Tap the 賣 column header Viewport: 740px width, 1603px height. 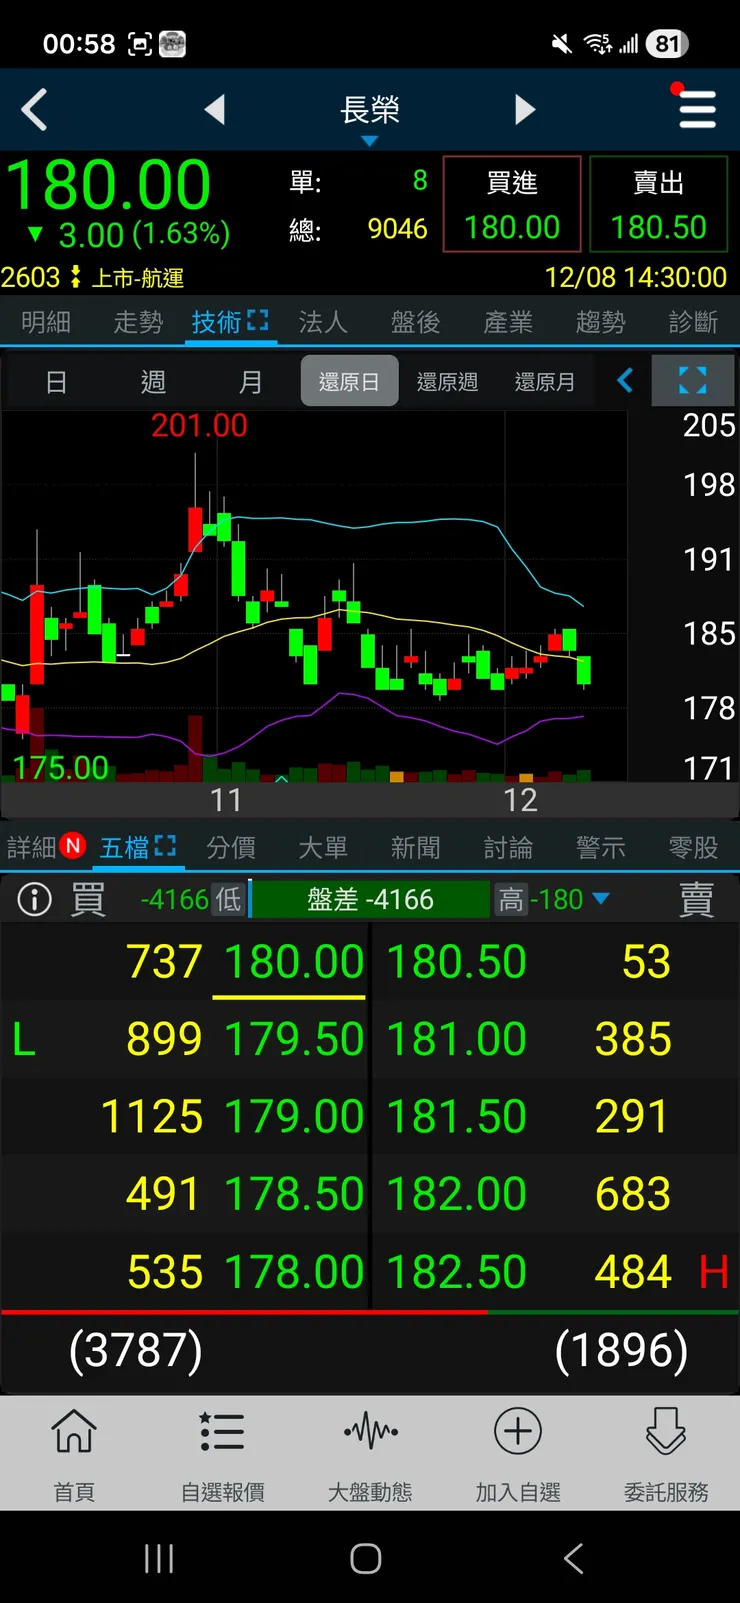point(697,900)
